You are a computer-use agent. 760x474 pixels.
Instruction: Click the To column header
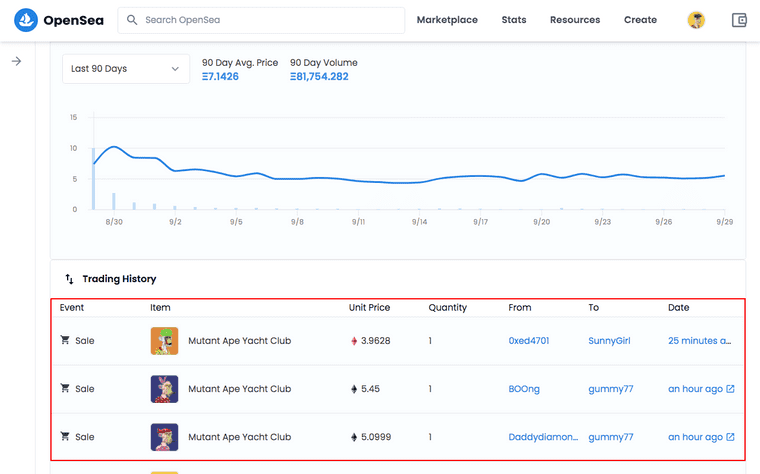point(593,307)
